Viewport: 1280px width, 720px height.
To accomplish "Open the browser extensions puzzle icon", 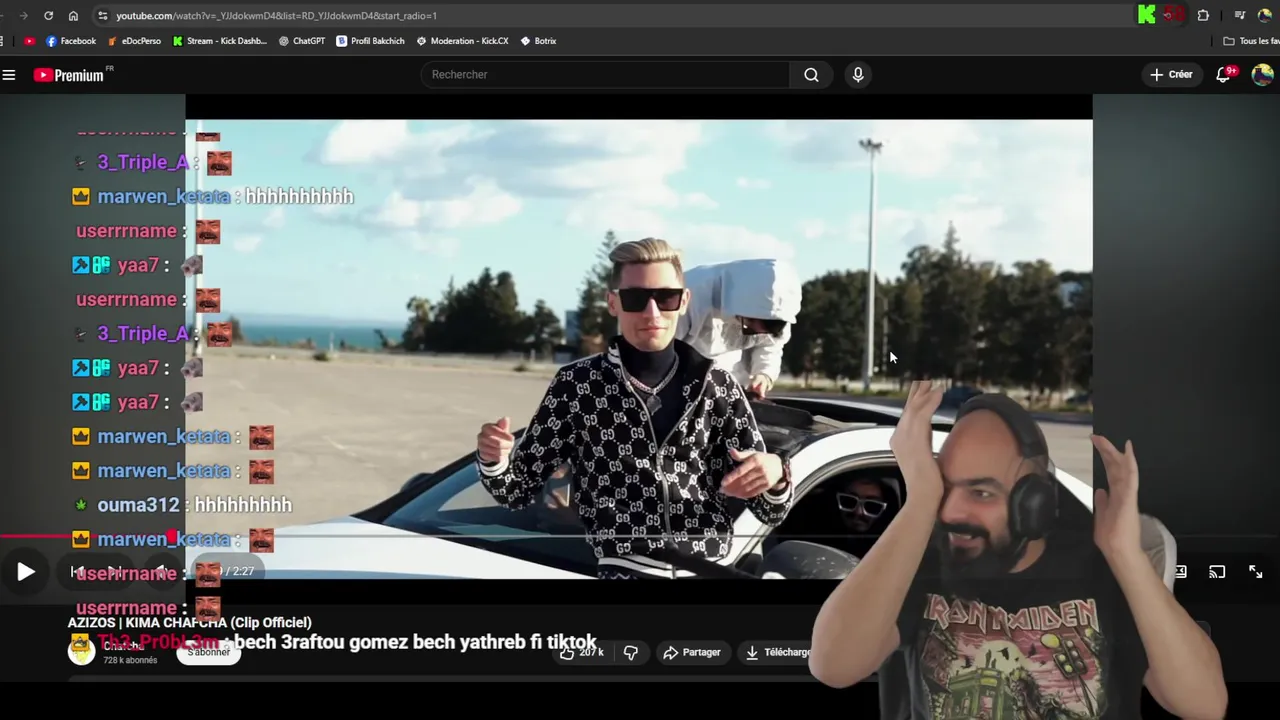I will pyautogui.click(x=1203, y=15).
